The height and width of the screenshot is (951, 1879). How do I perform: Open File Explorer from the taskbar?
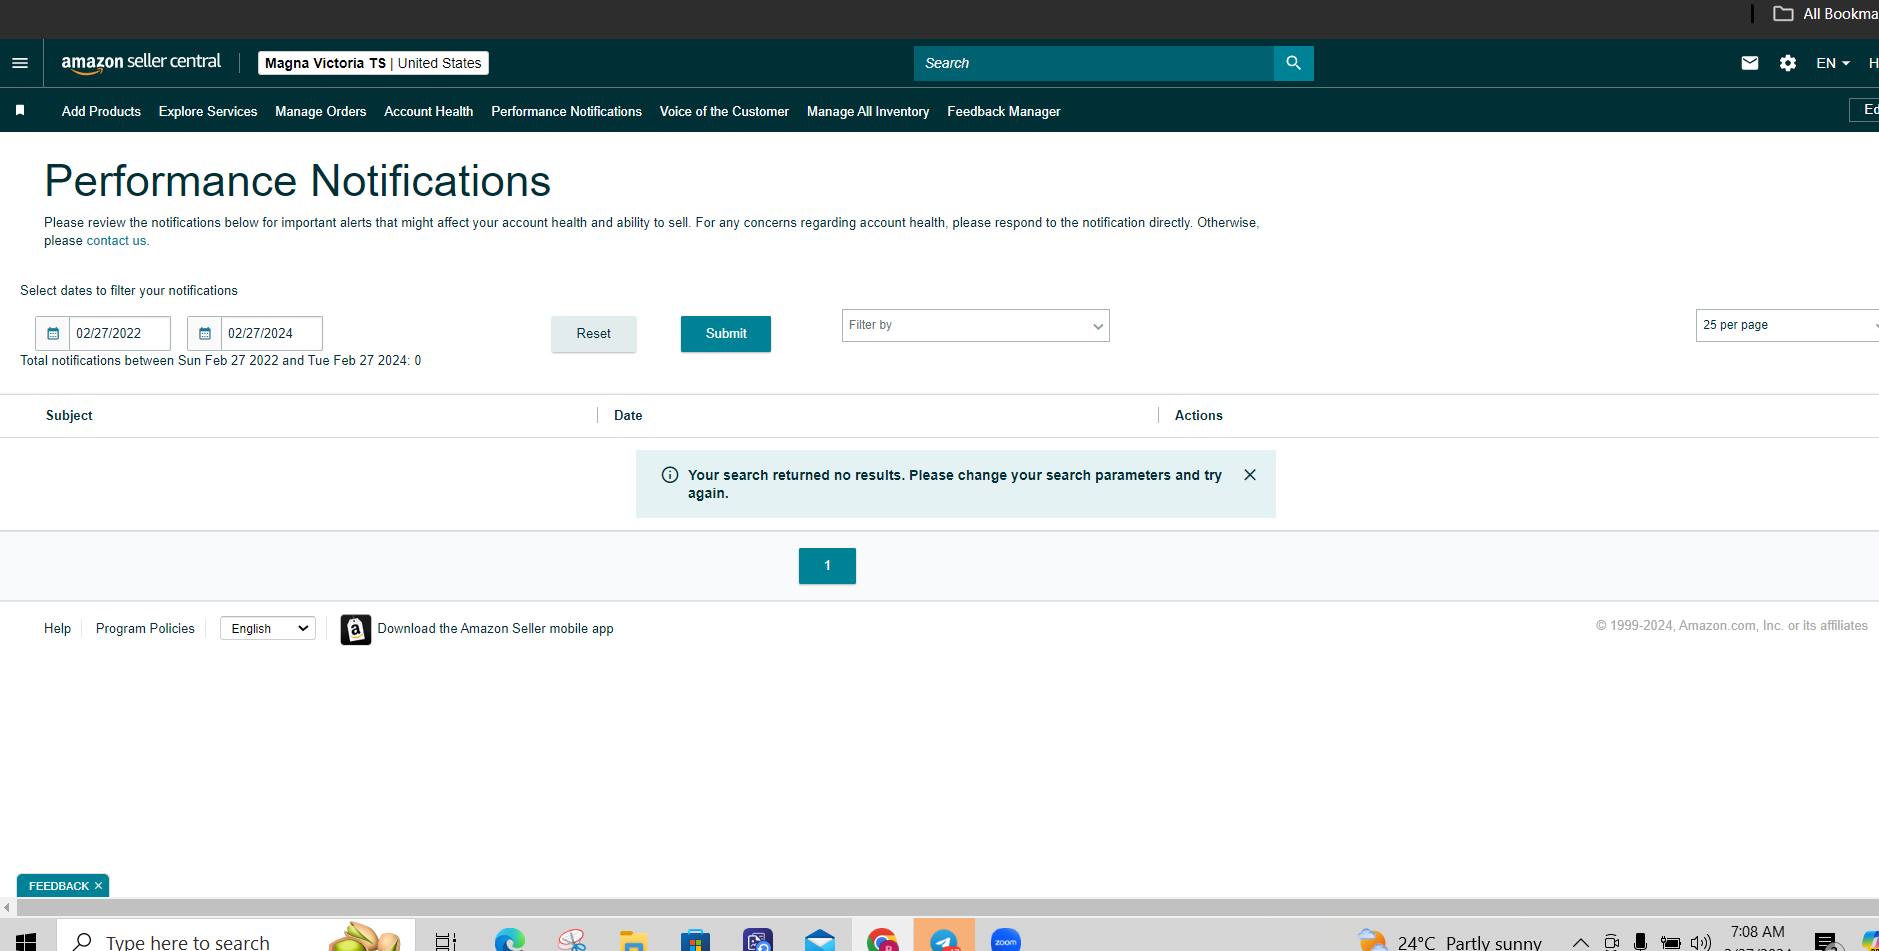(633, 941)
